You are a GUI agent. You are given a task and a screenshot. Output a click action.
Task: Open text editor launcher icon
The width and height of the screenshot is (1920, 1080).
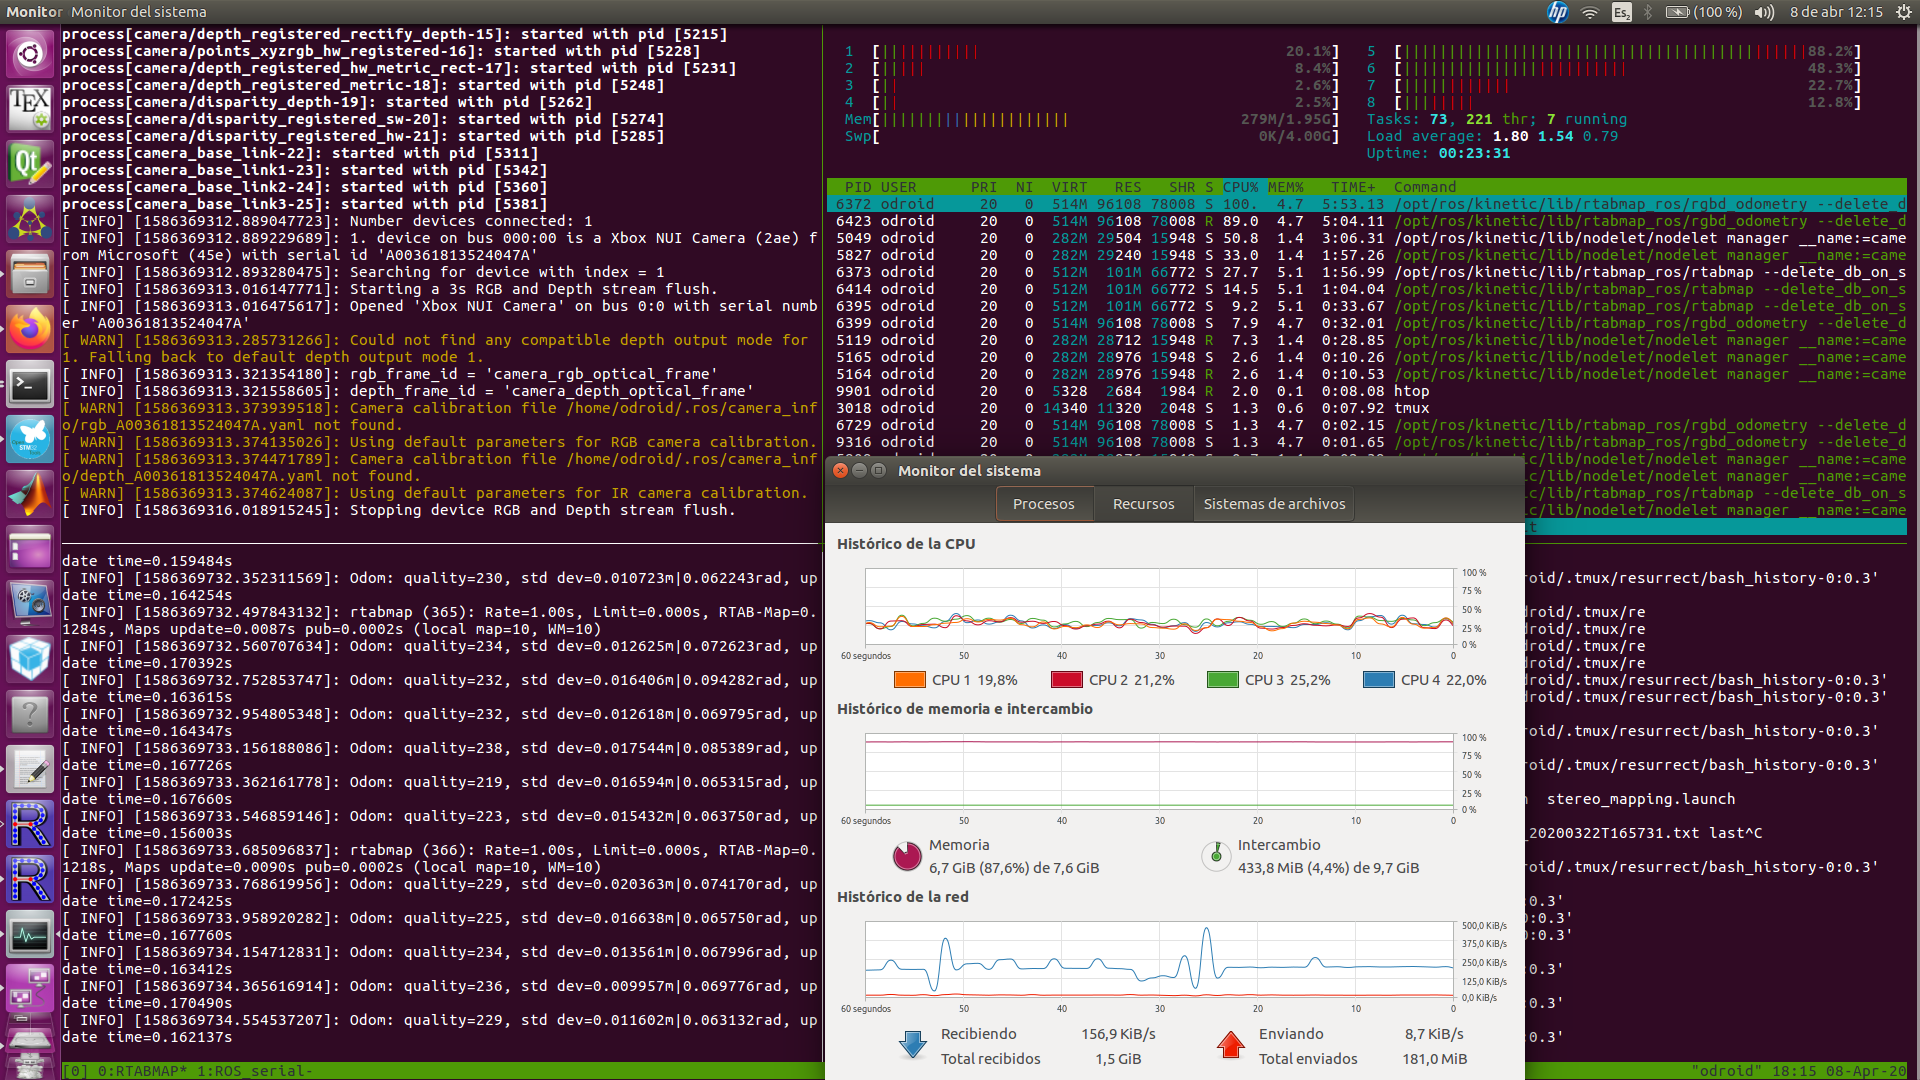[x=30, y=770]
